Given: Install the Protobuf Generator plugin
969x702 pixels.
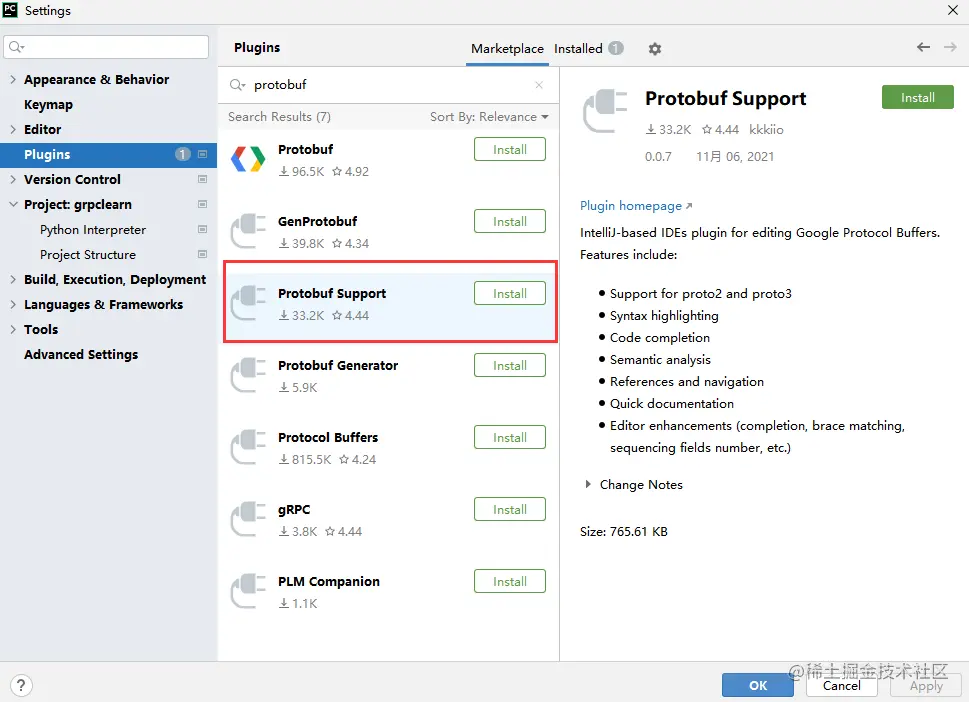Looking at the screenshot, I should point(510,365).
